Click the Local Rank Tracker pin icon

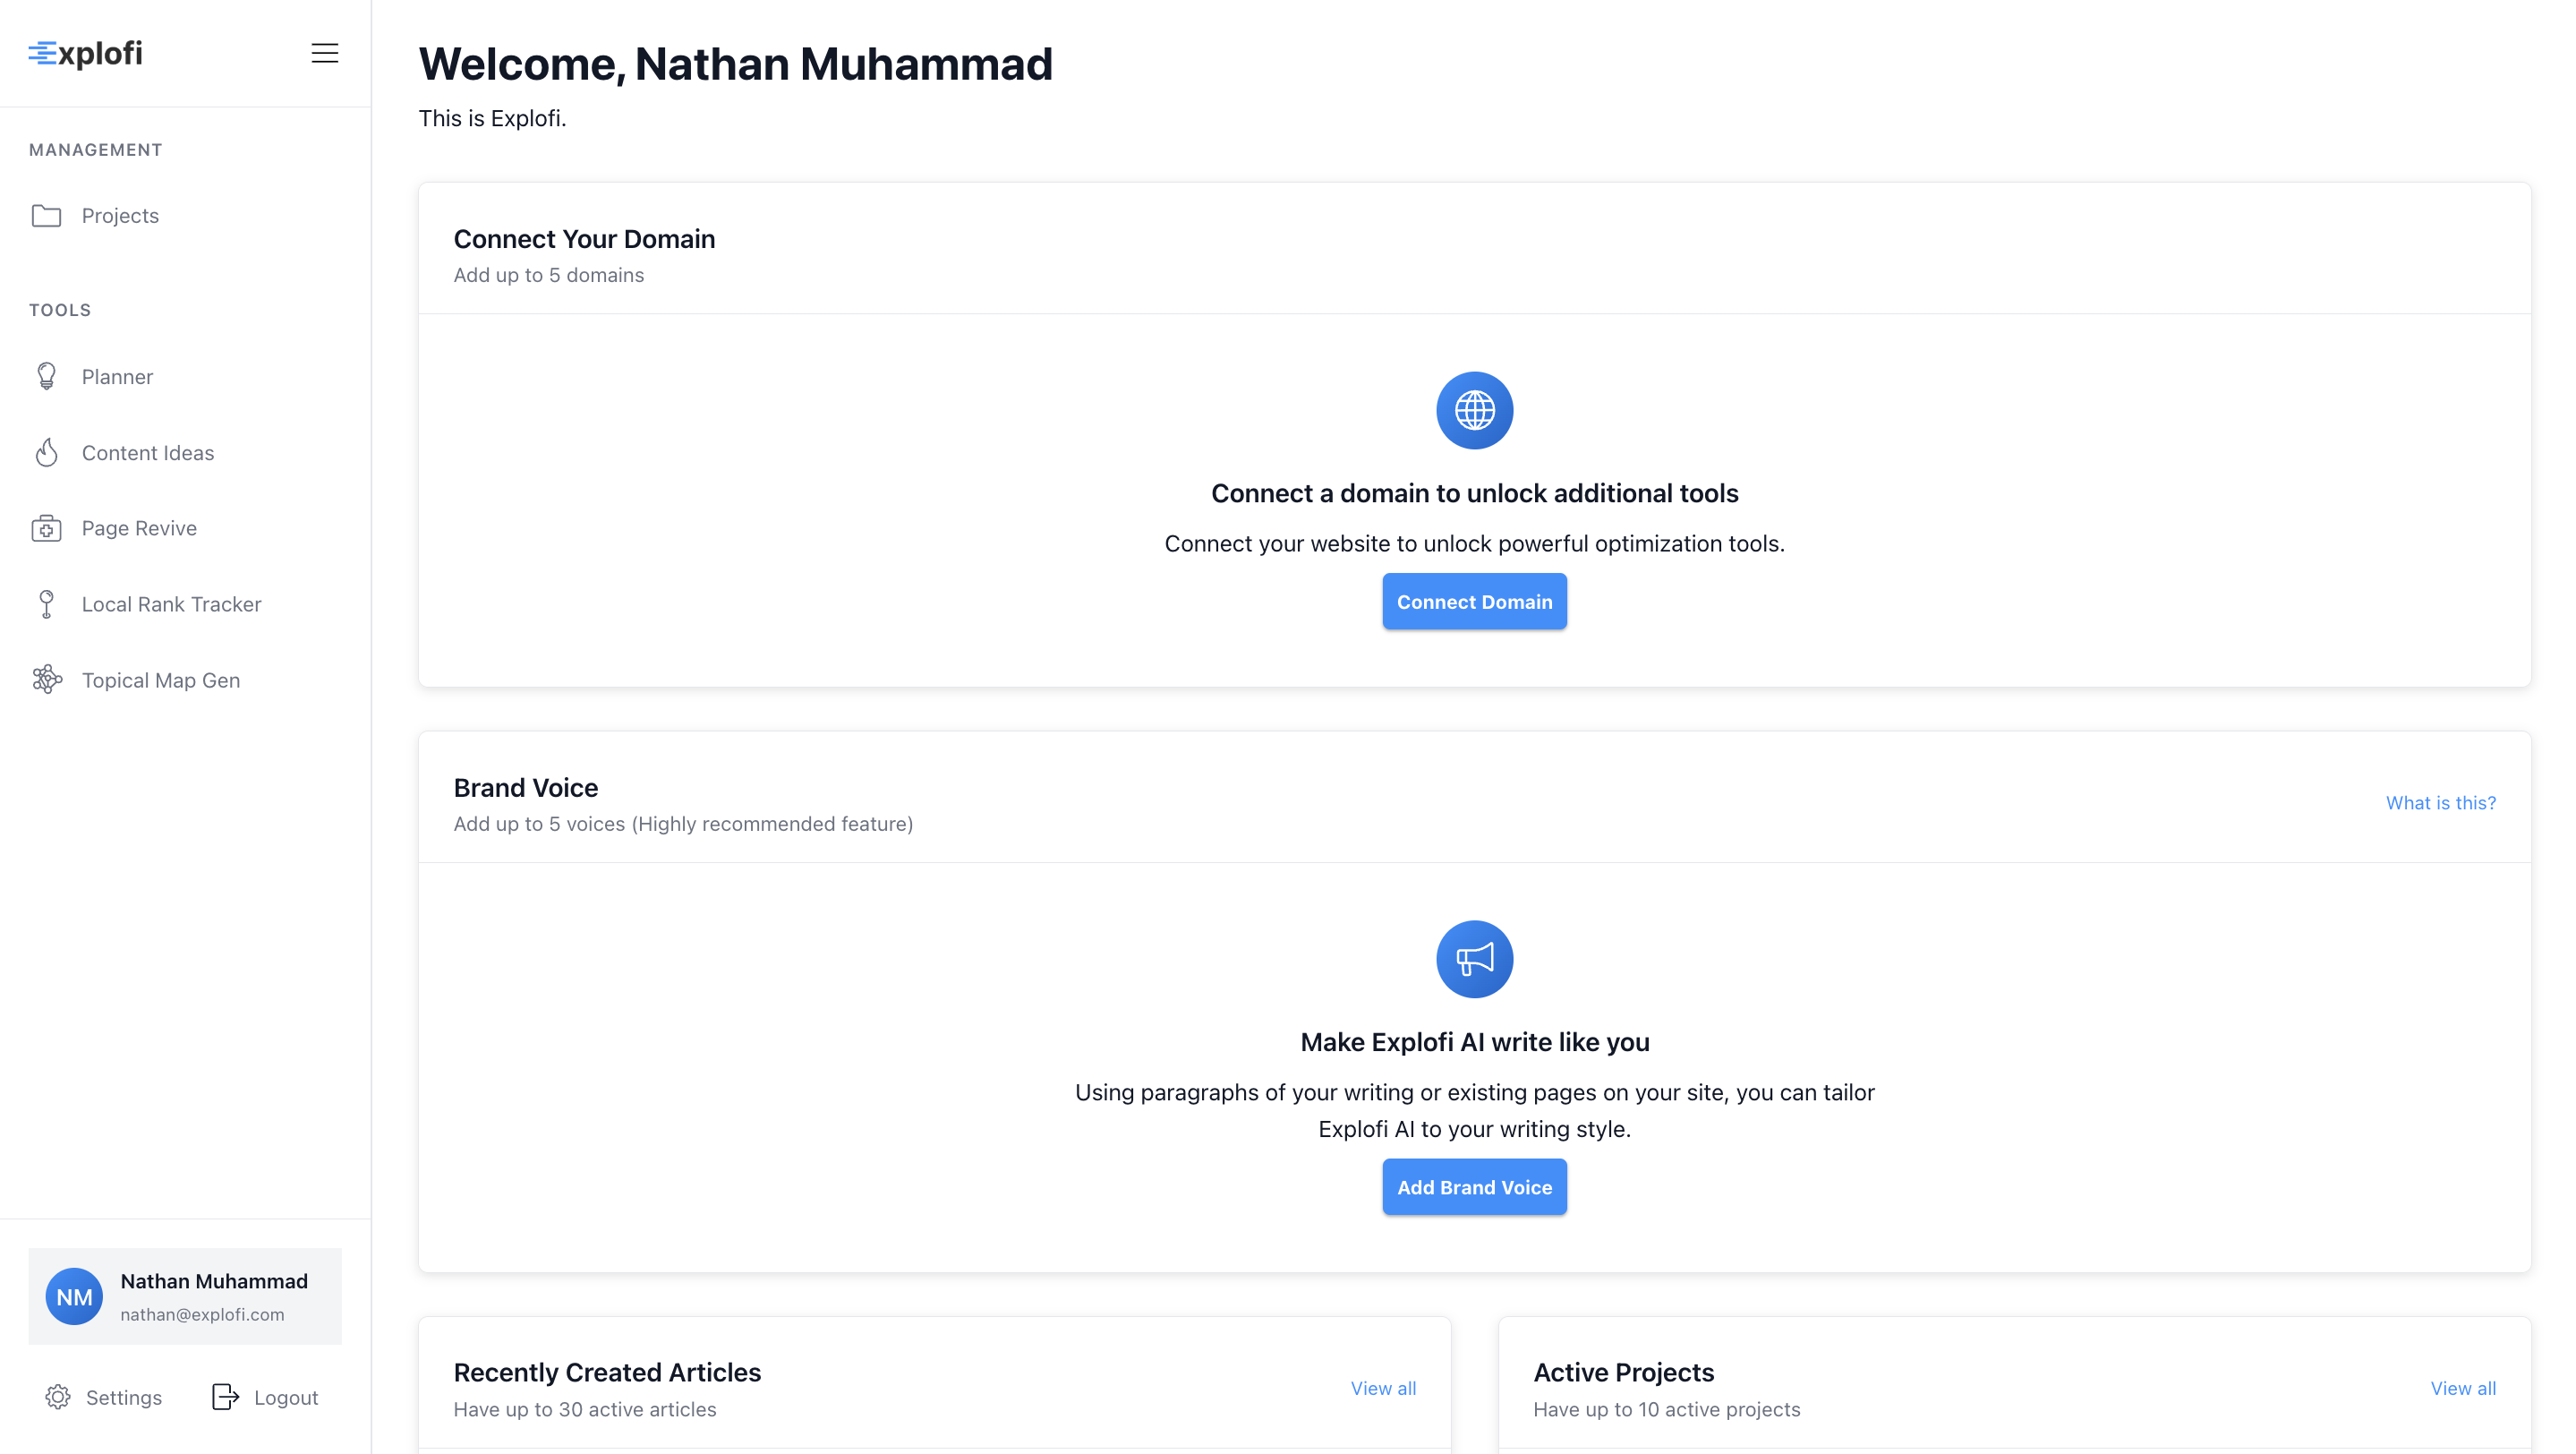46,604
